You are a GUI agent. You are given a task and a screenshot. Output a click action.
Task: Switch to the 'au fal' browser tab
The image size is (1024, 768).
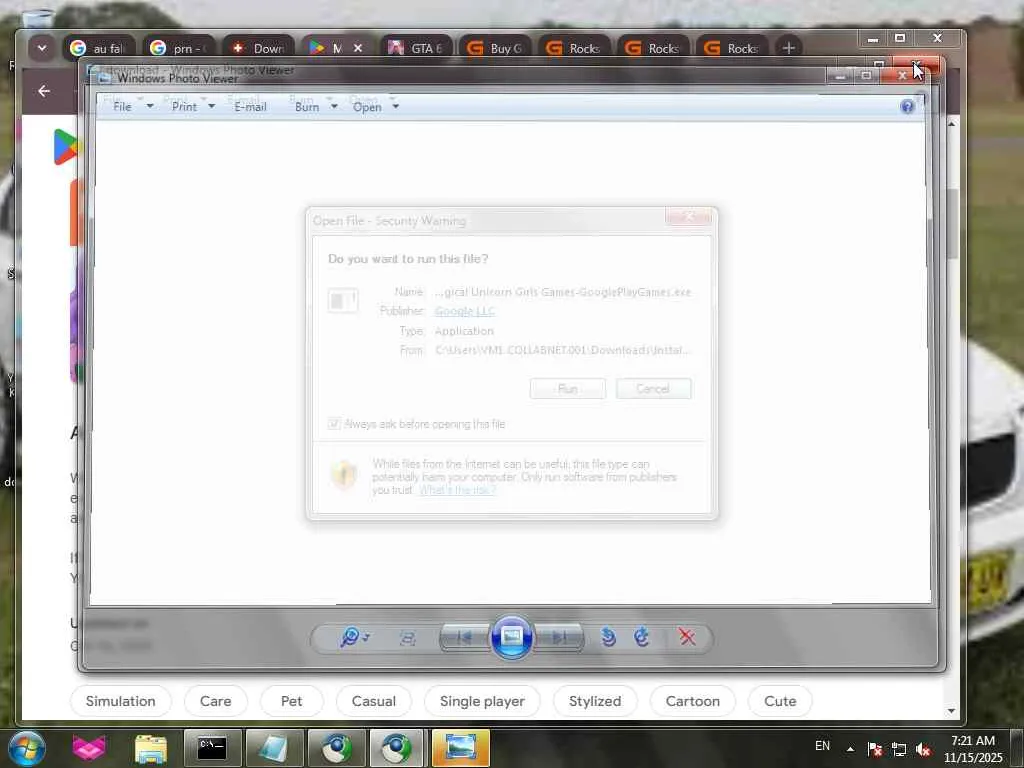99,48
